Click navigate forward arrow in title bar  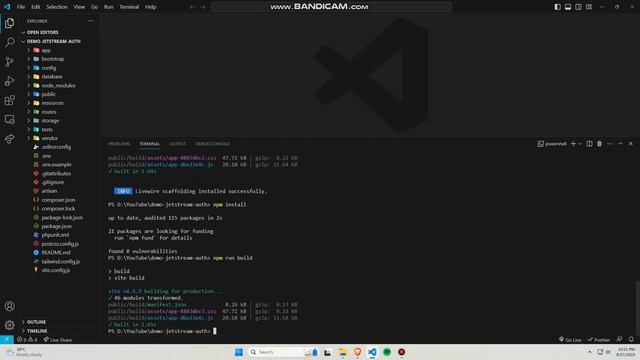(x=203, y=7)
